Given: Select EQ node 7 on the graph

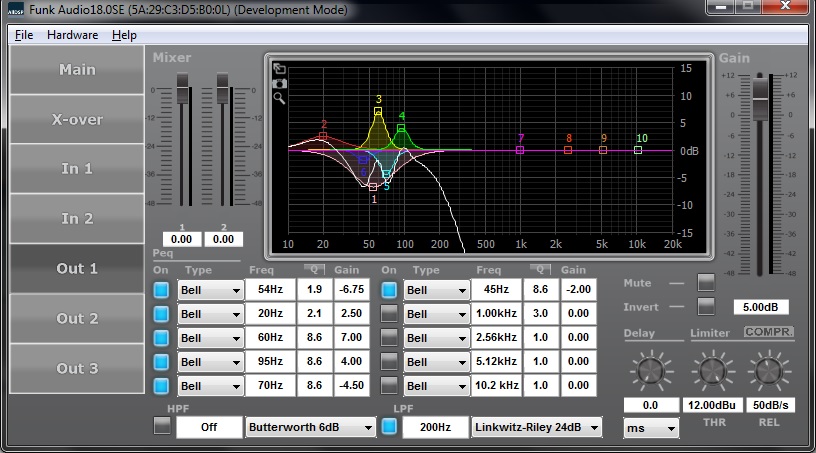Looking at the screenshot, I should (520, 150).
